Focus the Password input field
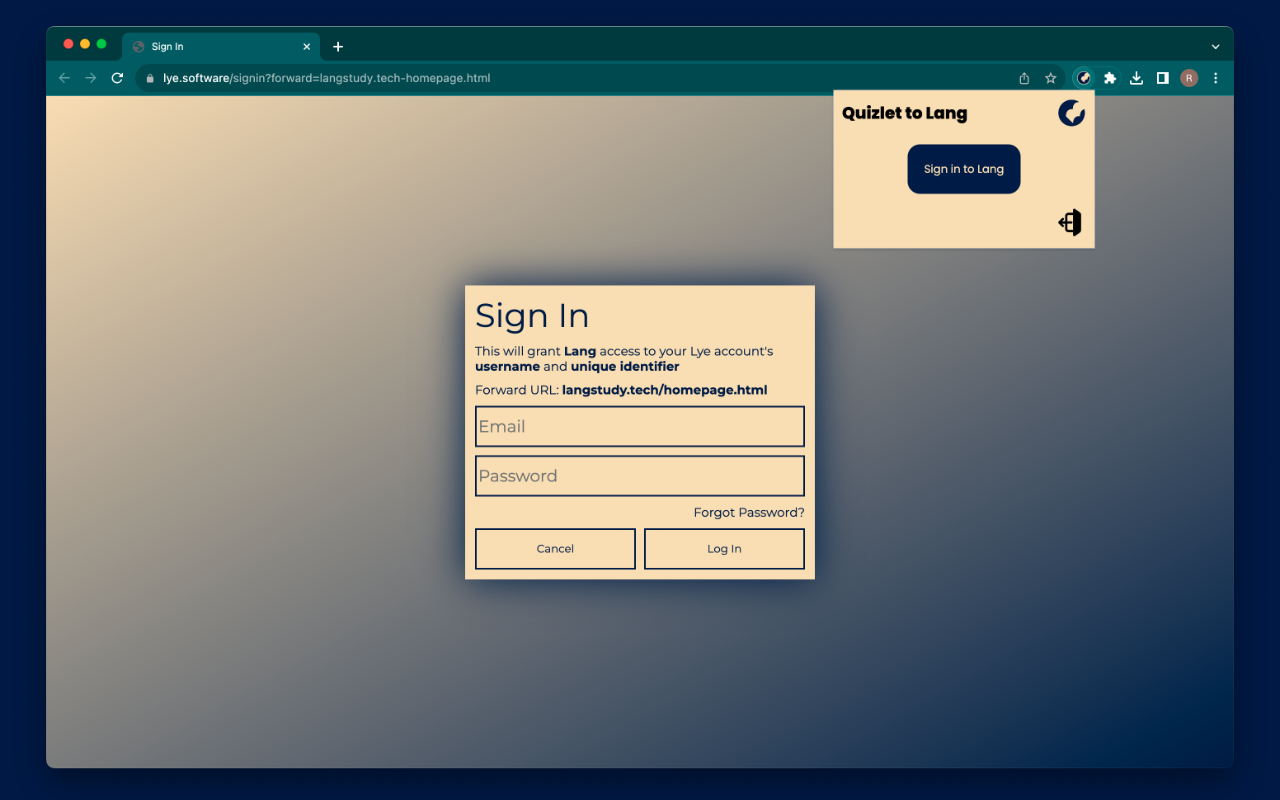The width and height of the screenshot is (1280, 800). tap(640, 476)
